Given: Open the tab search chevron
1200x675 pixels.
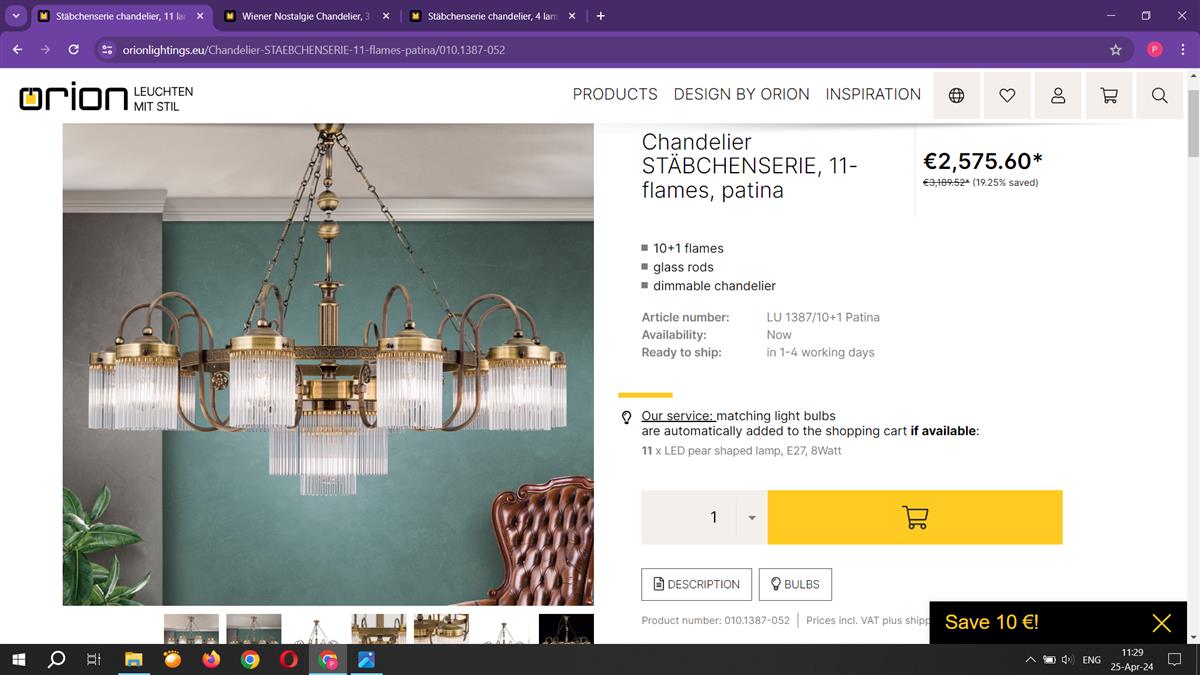Looking at the screenshot, I should coord(16,16).
